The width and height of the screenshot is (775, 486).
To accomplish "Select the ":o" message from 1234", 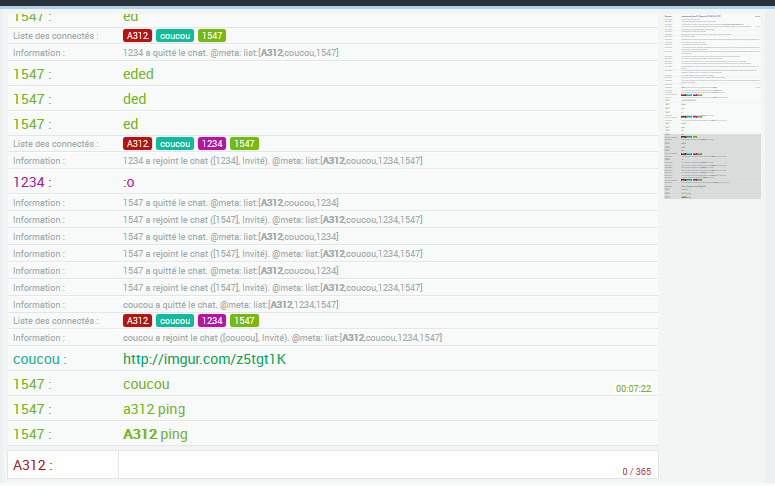I will click(129, 182).
